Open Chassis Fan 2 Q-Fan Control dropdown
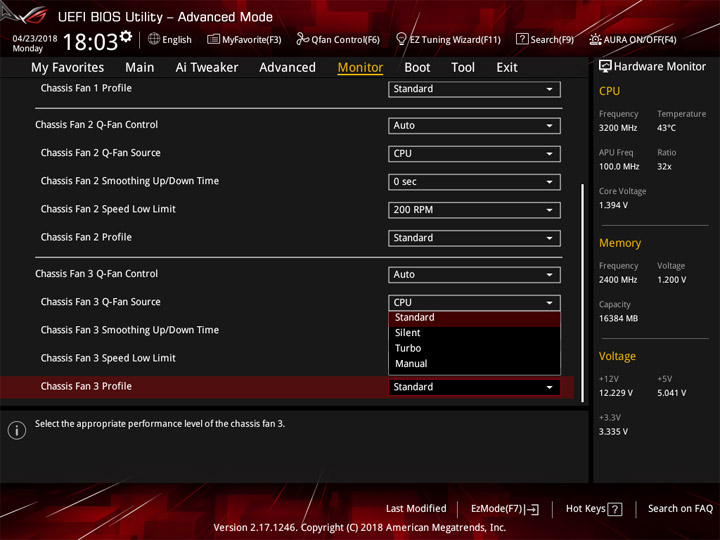The height and width of the screenshot is (540, 720). pos(474,126)
